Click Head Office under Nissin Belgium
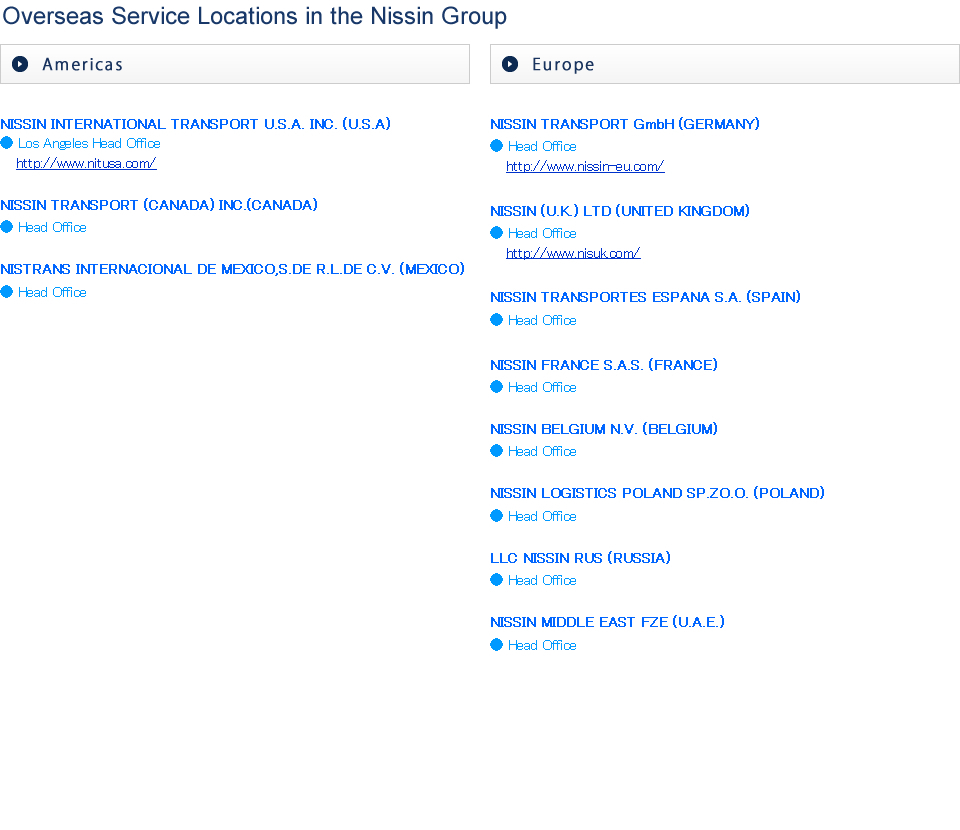 tap(542, 452)
